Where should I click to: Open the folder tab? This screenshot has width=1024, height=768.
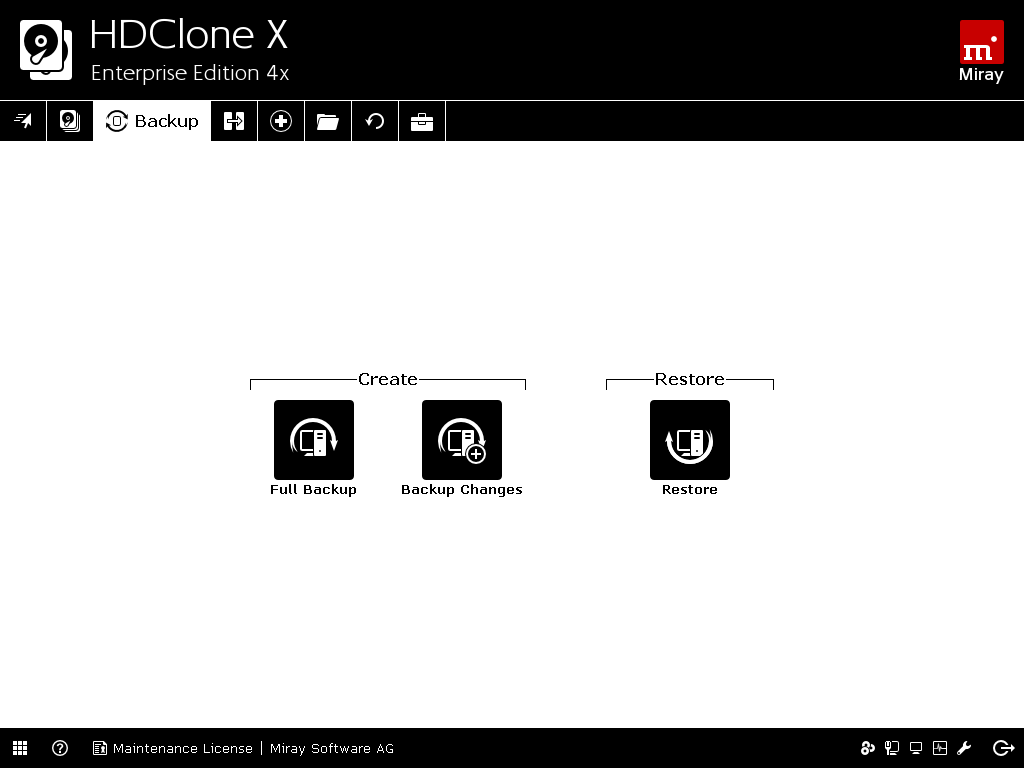(328, 121)
